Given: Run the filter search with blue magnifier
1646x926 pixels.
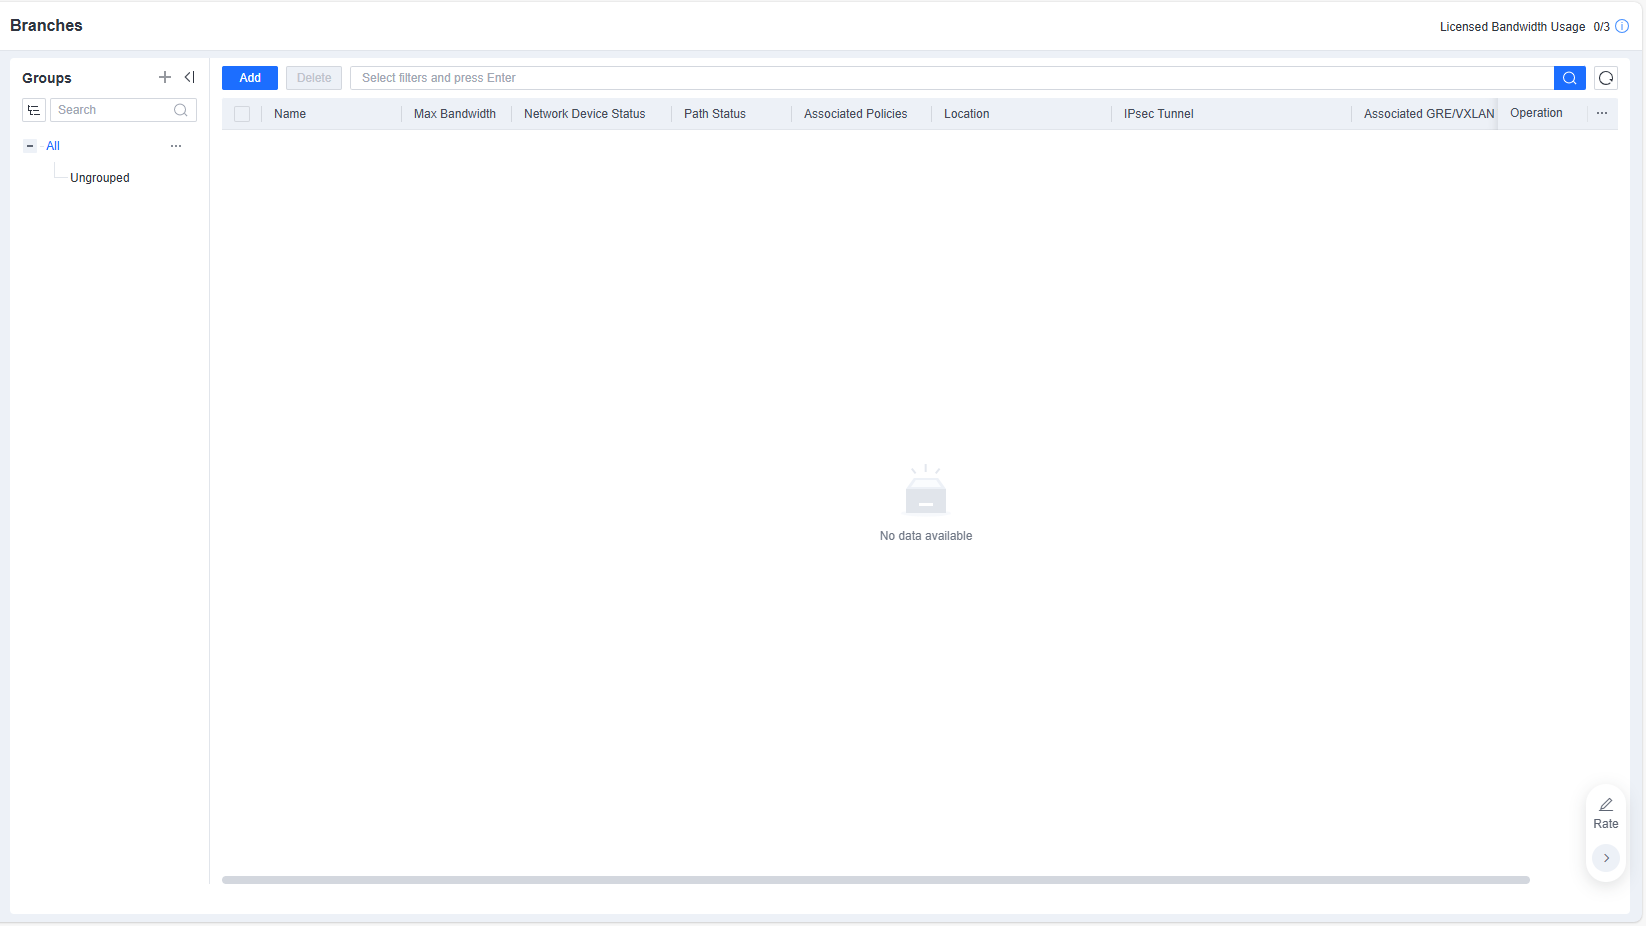Looking at the screenshot, I should point(1570,78).
